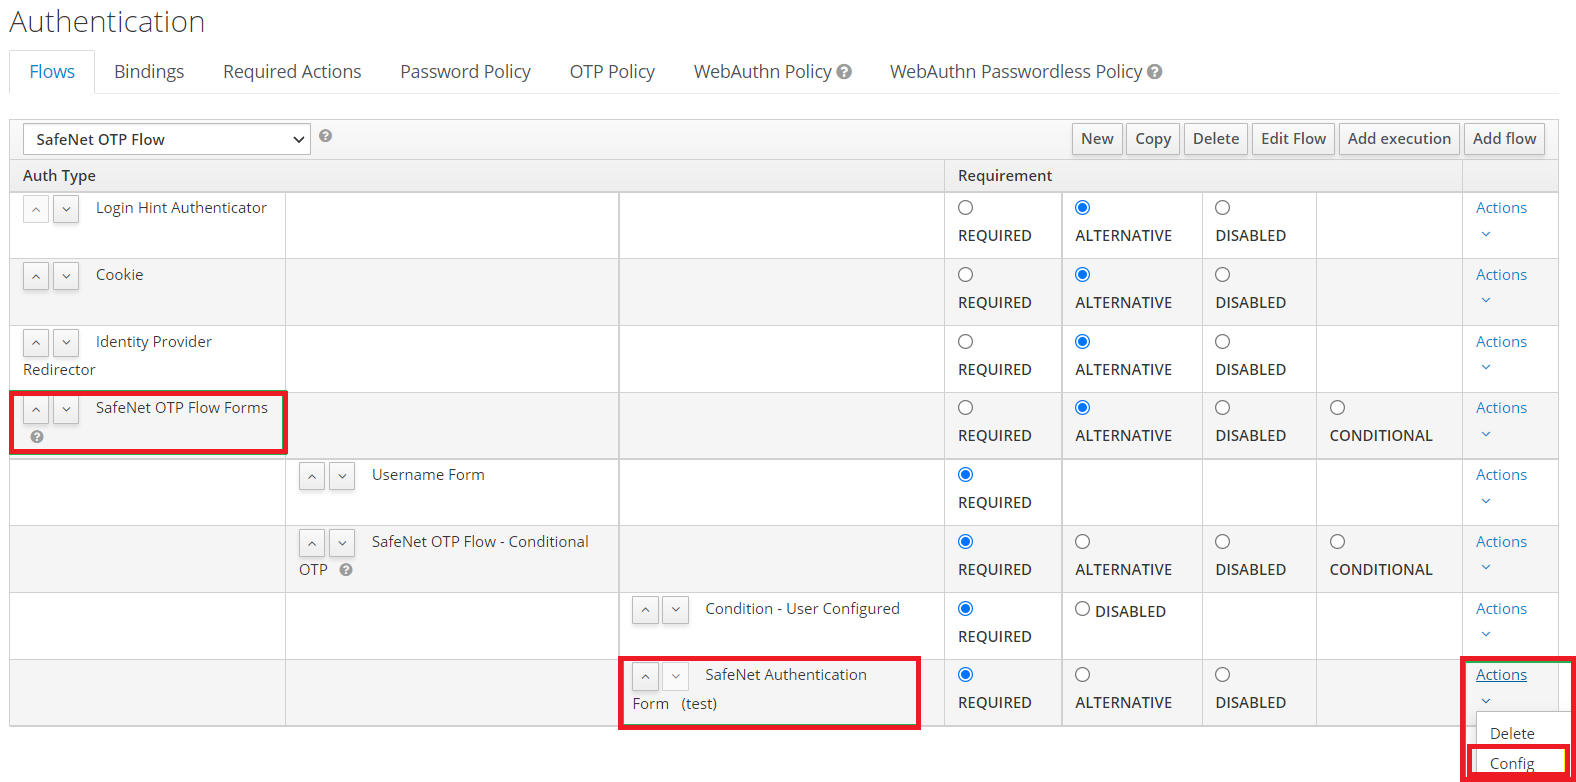Open the OTP Policy tab
Viewport: 1576px width, 782px height.
[x=612, y=72]
